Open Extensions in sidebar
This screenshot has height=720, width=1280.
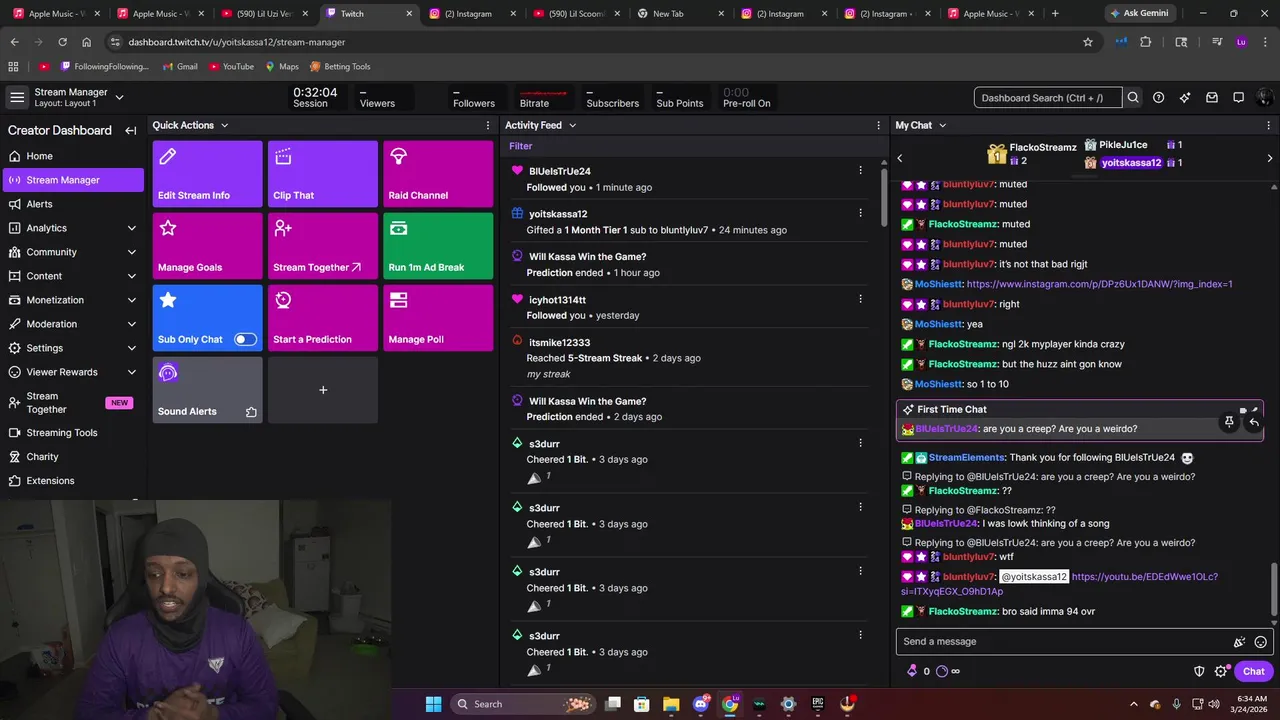[72, 481]
